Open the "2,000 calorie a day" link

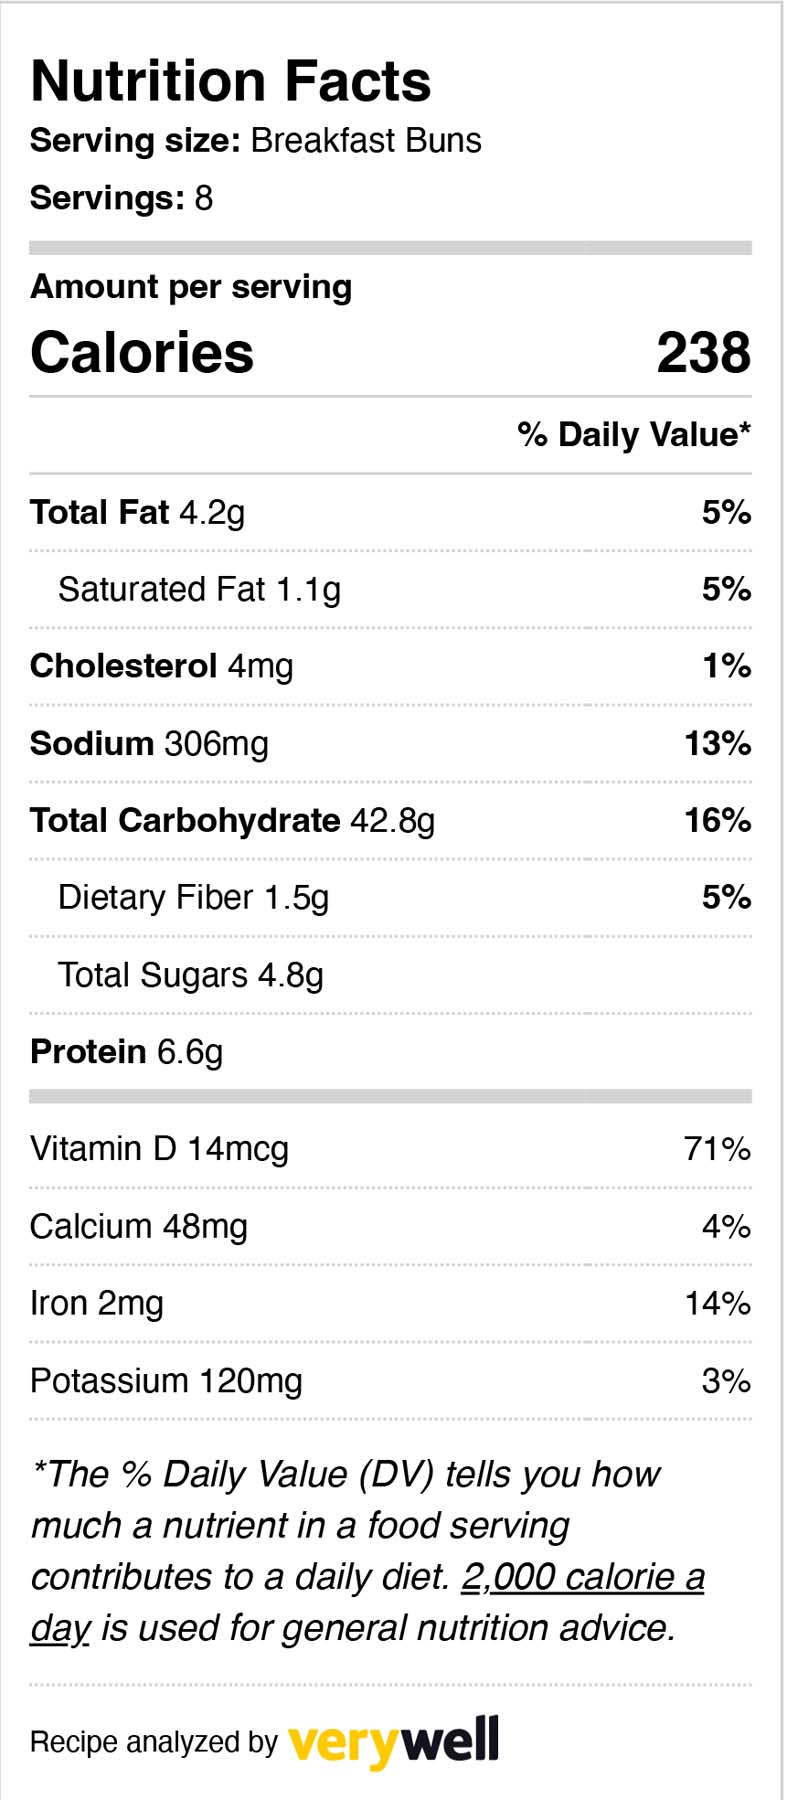(582, 1577)
